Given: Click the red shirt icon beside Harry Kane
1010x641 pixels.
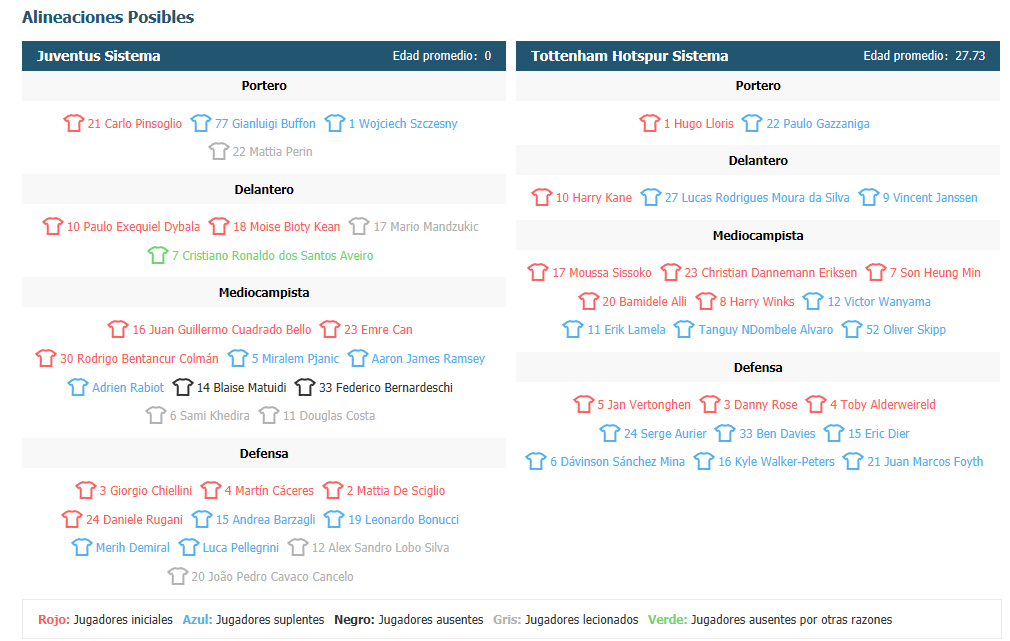Looking at the screenshot, I should [x=542, y=197].
